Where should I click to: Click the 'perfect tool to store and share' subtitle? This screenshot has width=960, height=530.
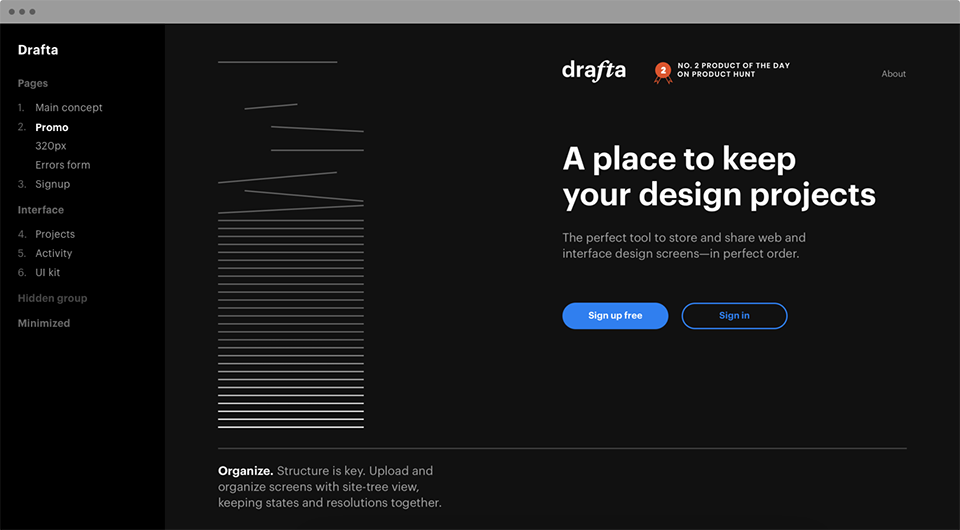click(684, 245)
